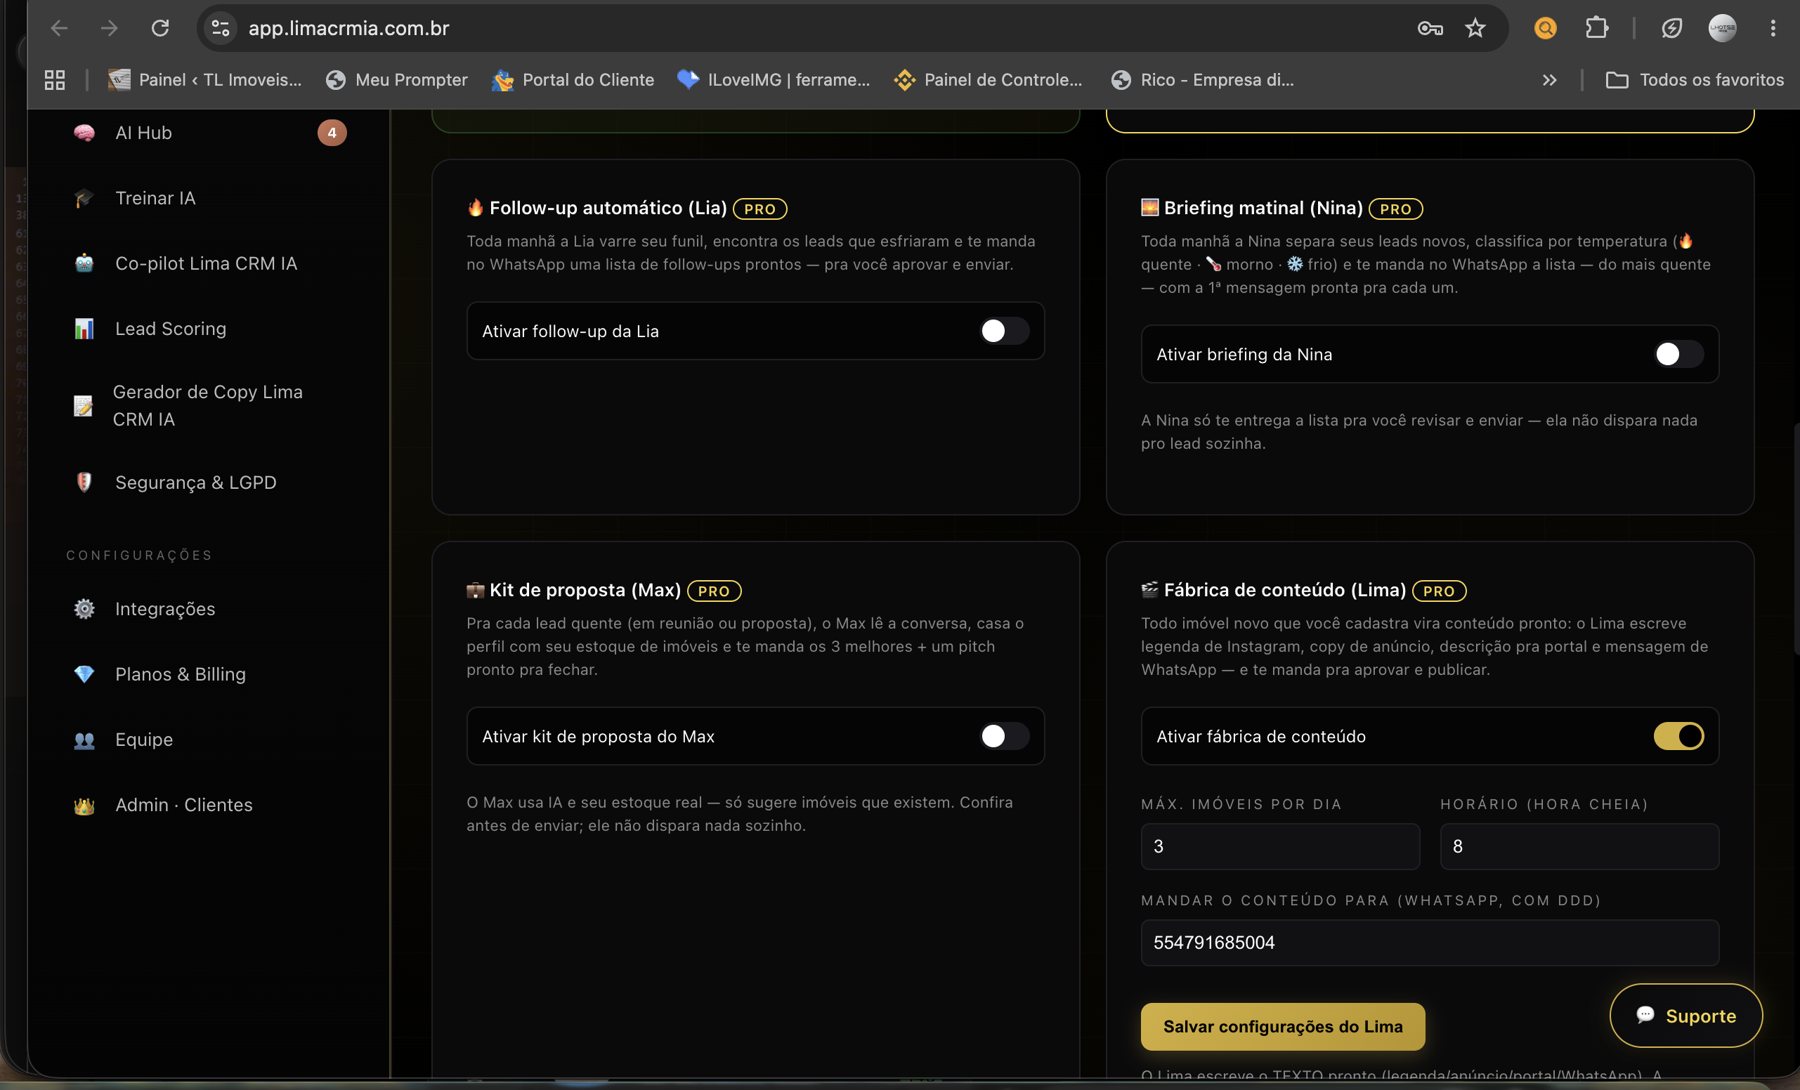Open the Meu Prompter bookmark
Viewport: 1800px width, 1090px height.
pos(397,80)
